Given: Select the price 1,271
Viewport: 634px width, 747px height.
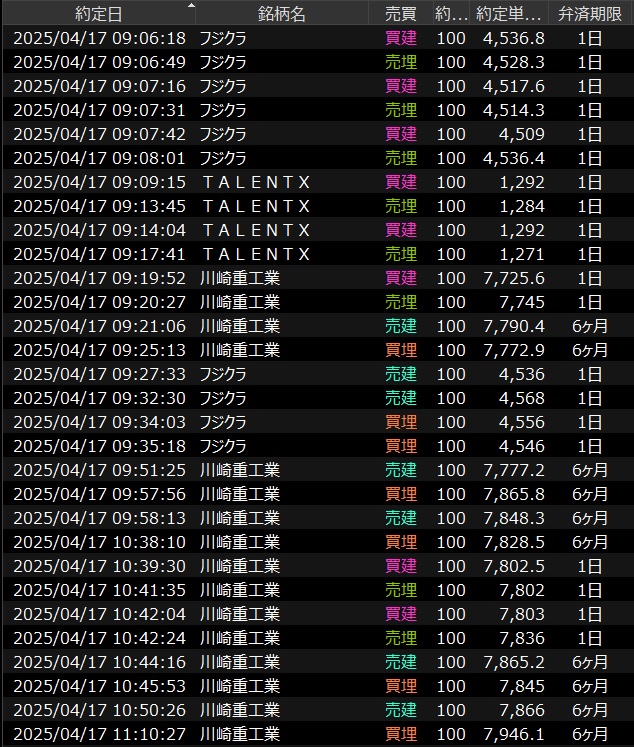Looking at the screenshot, I should [x=522, y=254].
